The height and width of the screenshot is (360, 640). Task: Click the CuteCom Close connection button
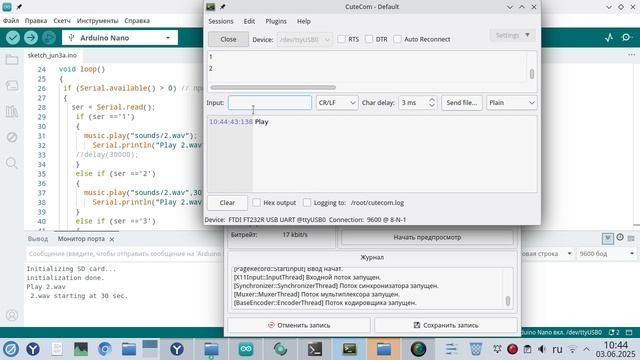pyautogui.click(x=228, y=39)
